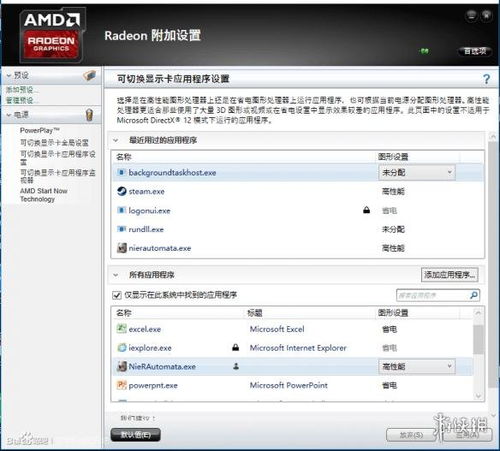Image resolution: width=500 pixels, height=451 pixels.
Task: Click the steam.exe Steam icon
Action: coord(122,191)
